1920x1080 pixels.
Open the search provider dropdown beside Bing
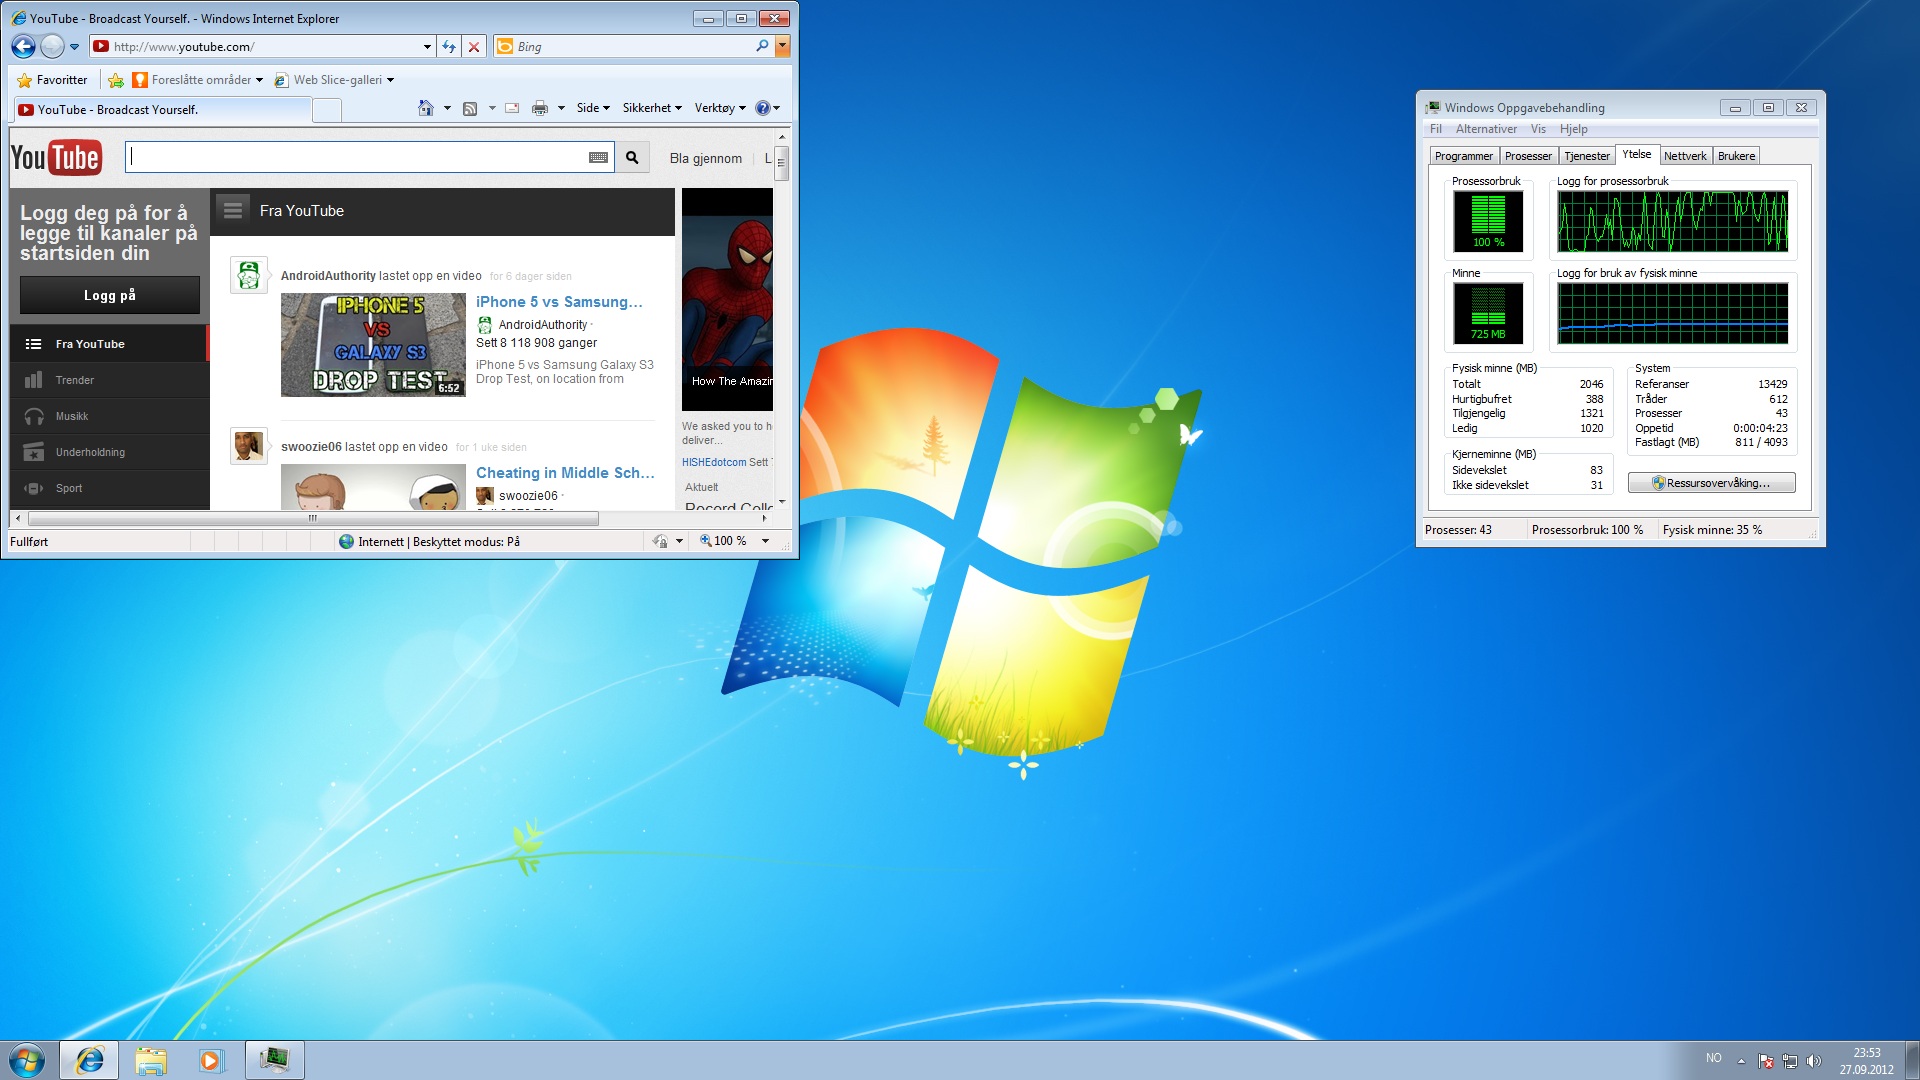782,46
